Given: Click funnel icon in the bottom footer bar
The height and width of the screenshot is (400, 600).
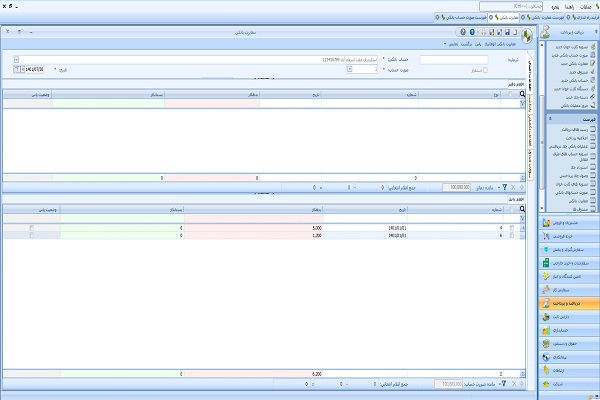Looking at the screenshot, I should click(x=504, y=383).
